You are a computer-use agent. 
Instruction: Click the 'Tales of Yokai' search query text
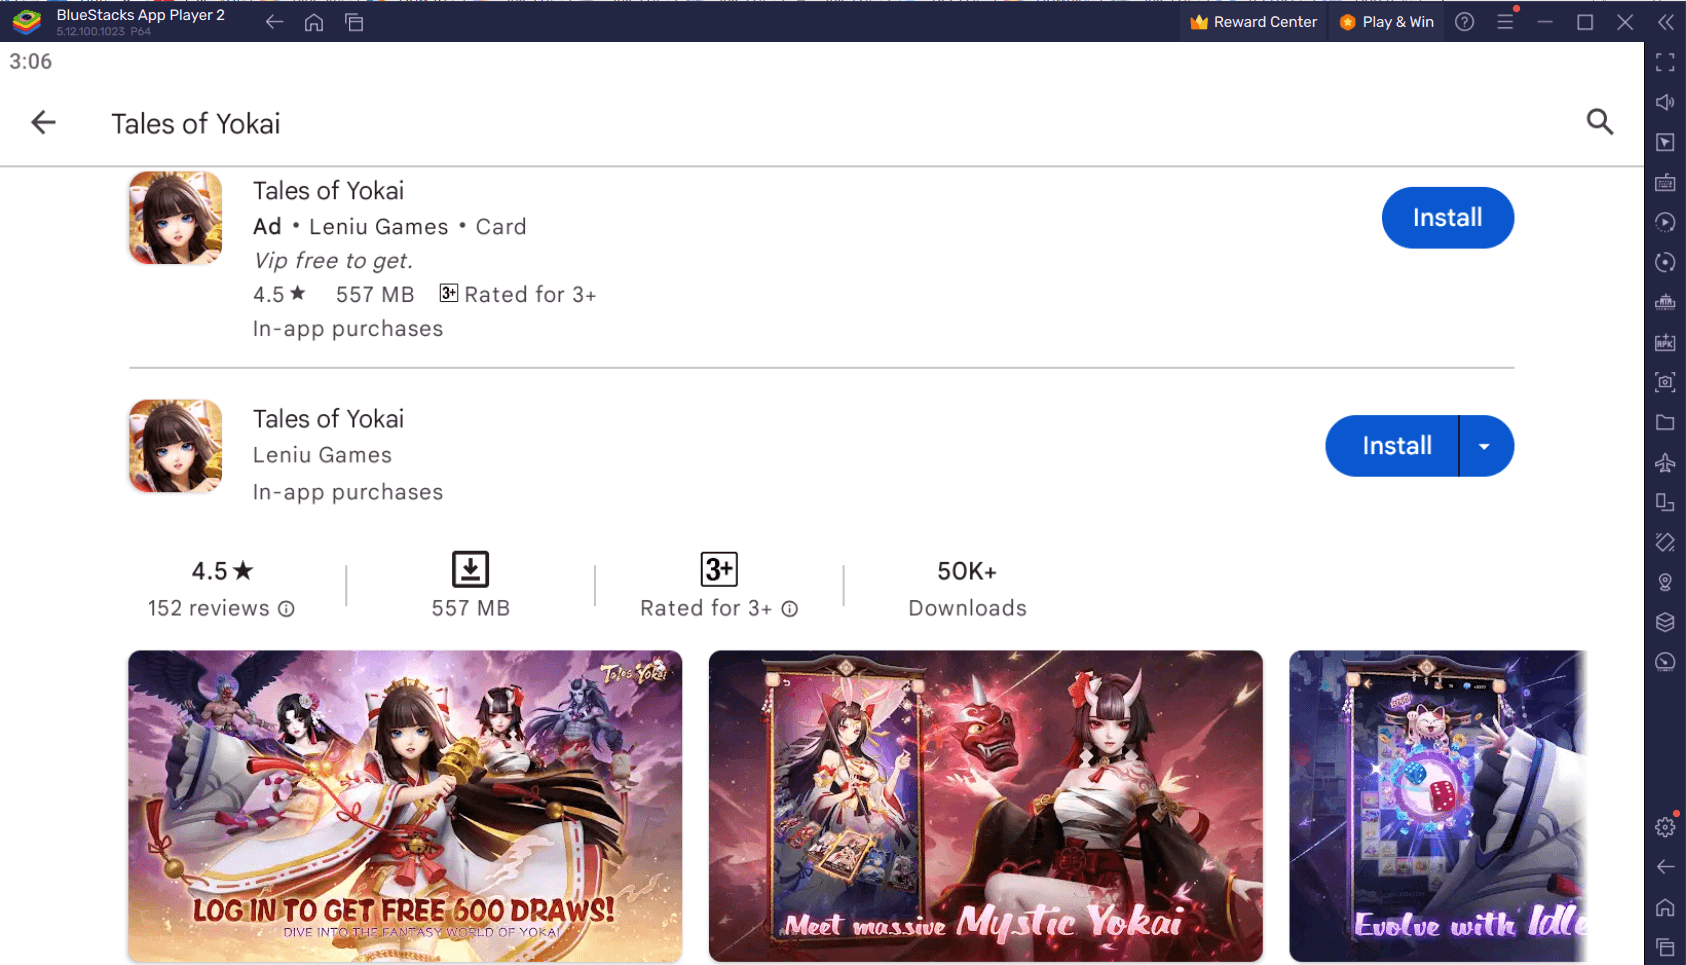click(x=196, y=124)
